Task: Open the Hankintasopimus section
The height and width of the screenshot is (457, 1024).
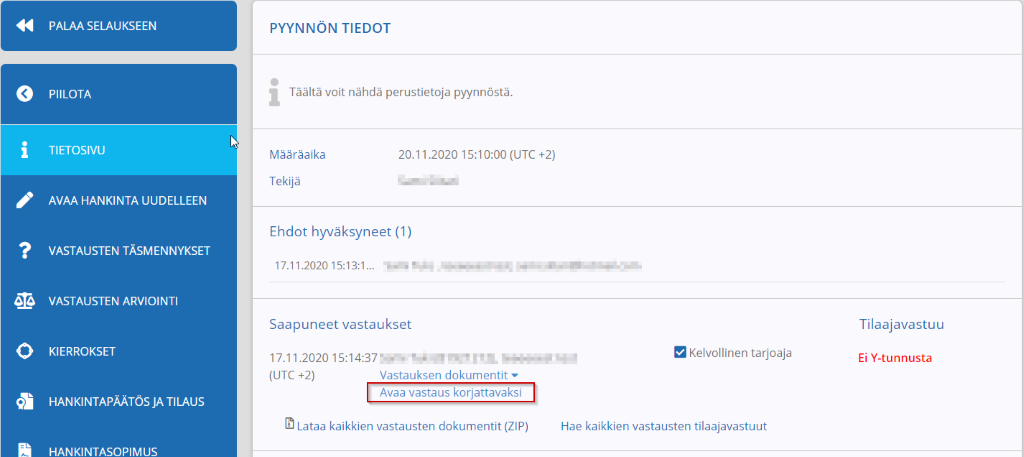Action: (x=119, y=444)
